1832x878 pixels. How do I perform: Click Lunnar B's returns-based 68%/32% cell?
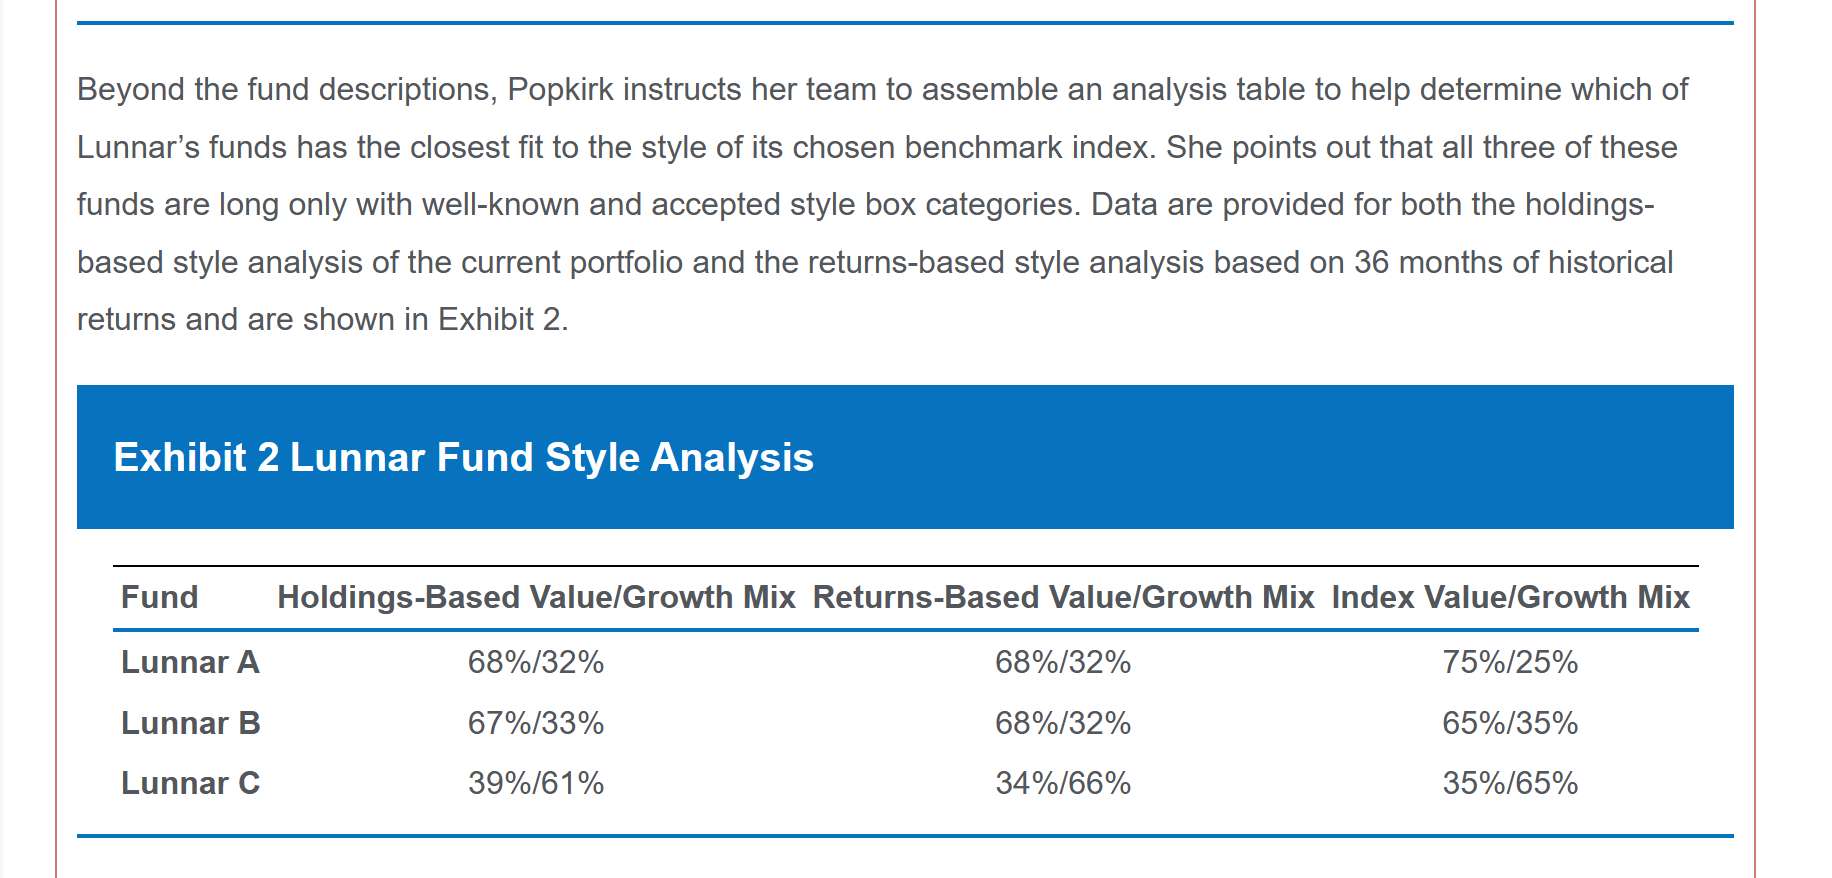click(x=1063, y=723)
